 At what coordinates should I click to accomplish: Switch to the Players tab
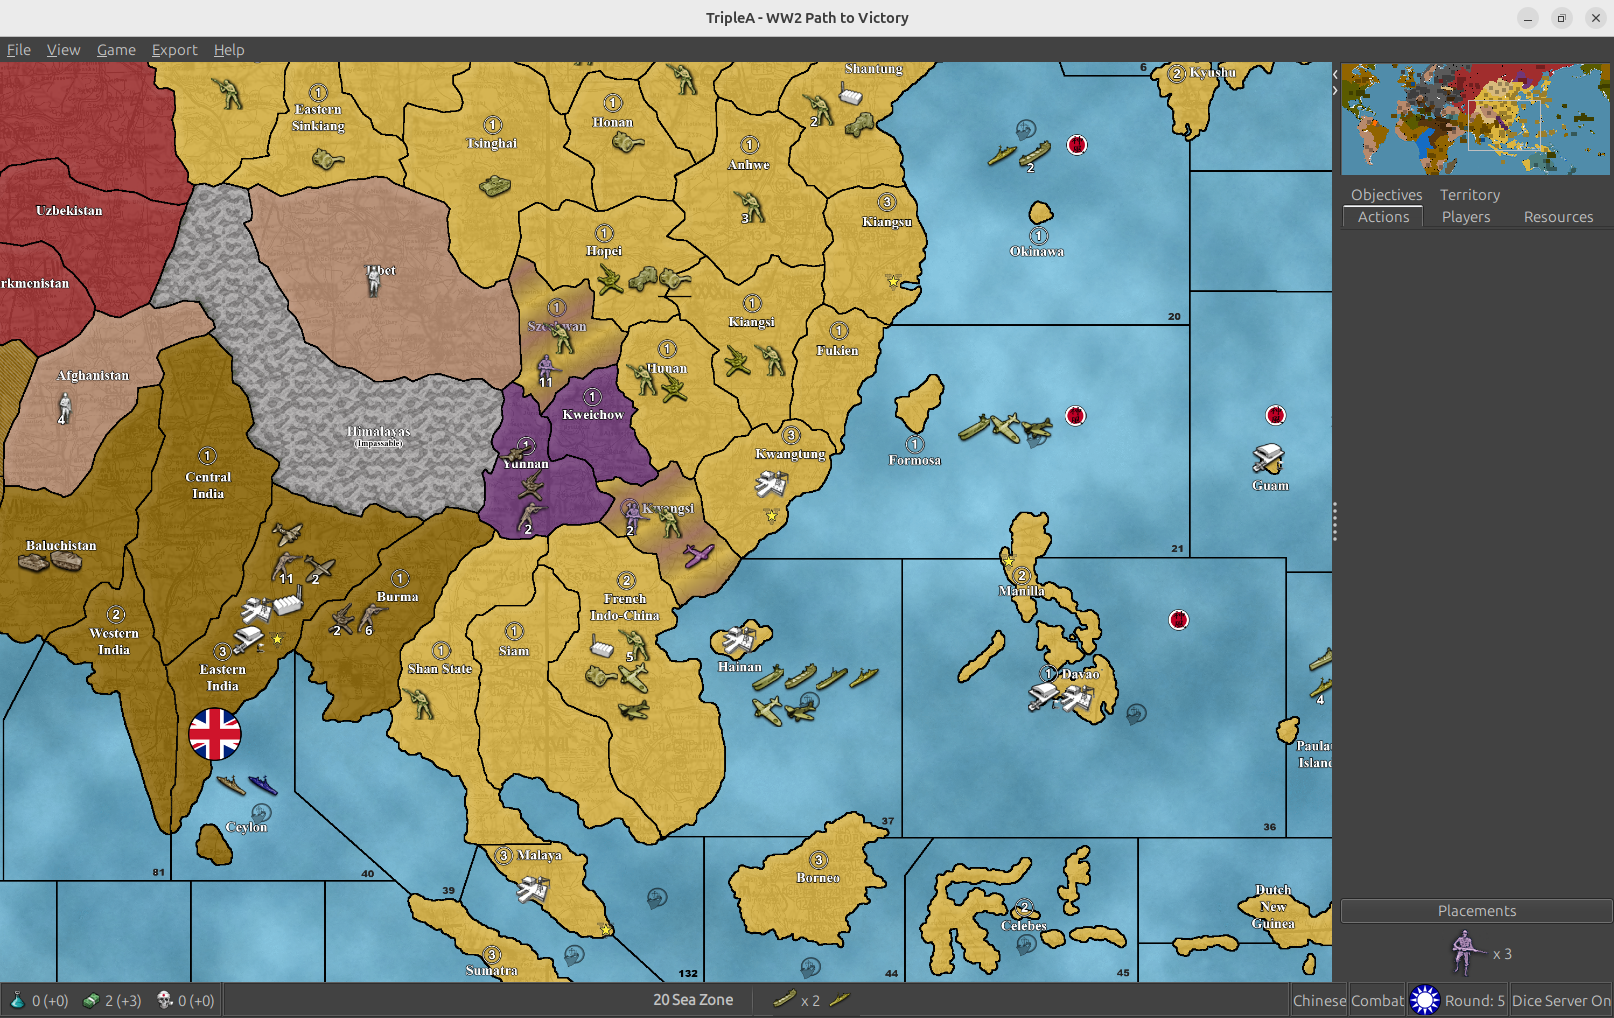pyautogui.click(x=1465, y=217)
